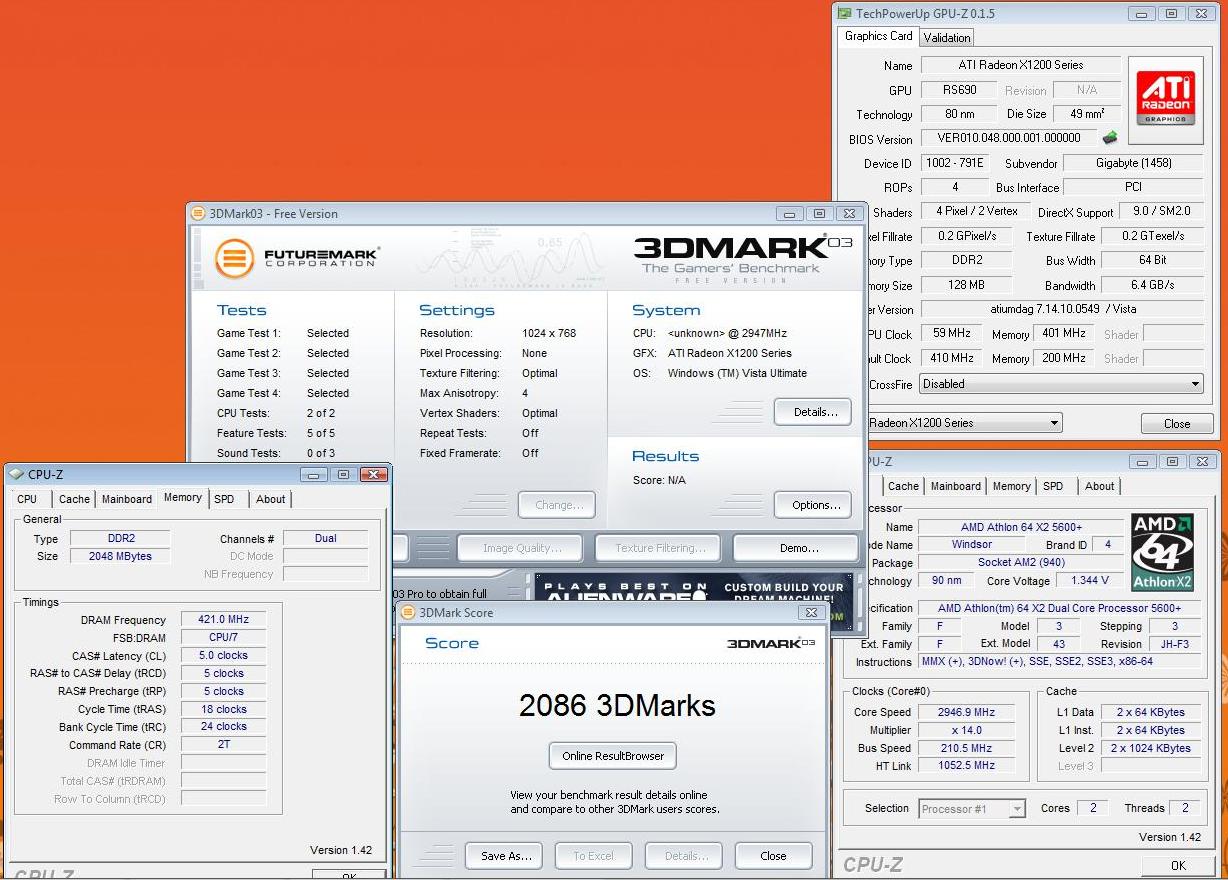The width and height of the screenshot is (1228, 880).
Task: Click the Futuremark Corporation logo
Action: click(x=298, y=258)
